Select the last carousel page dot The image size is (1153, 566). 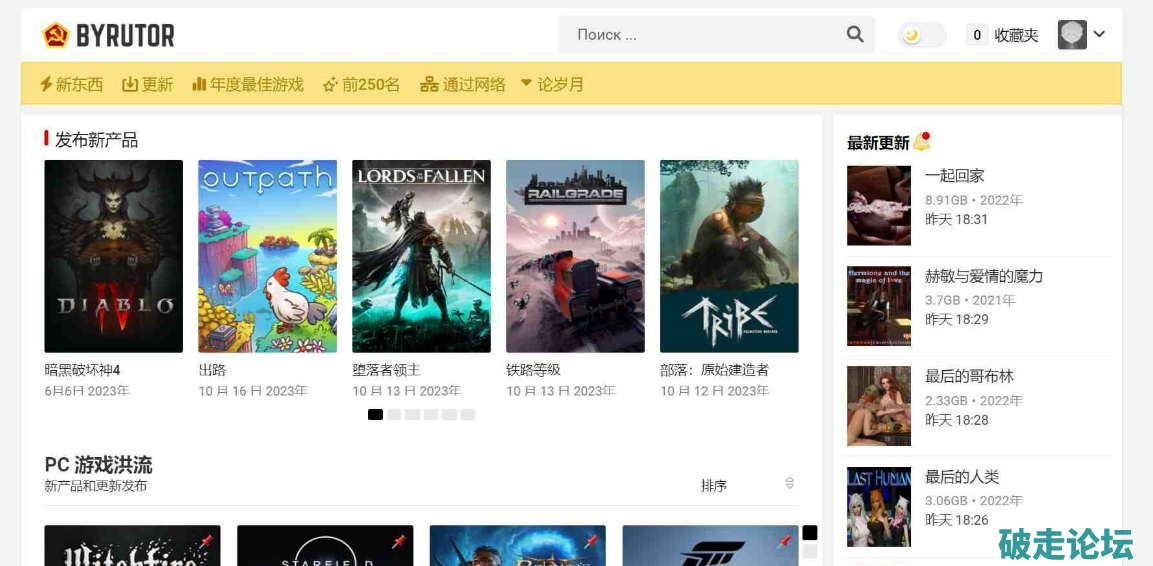(x=468, y=414)
